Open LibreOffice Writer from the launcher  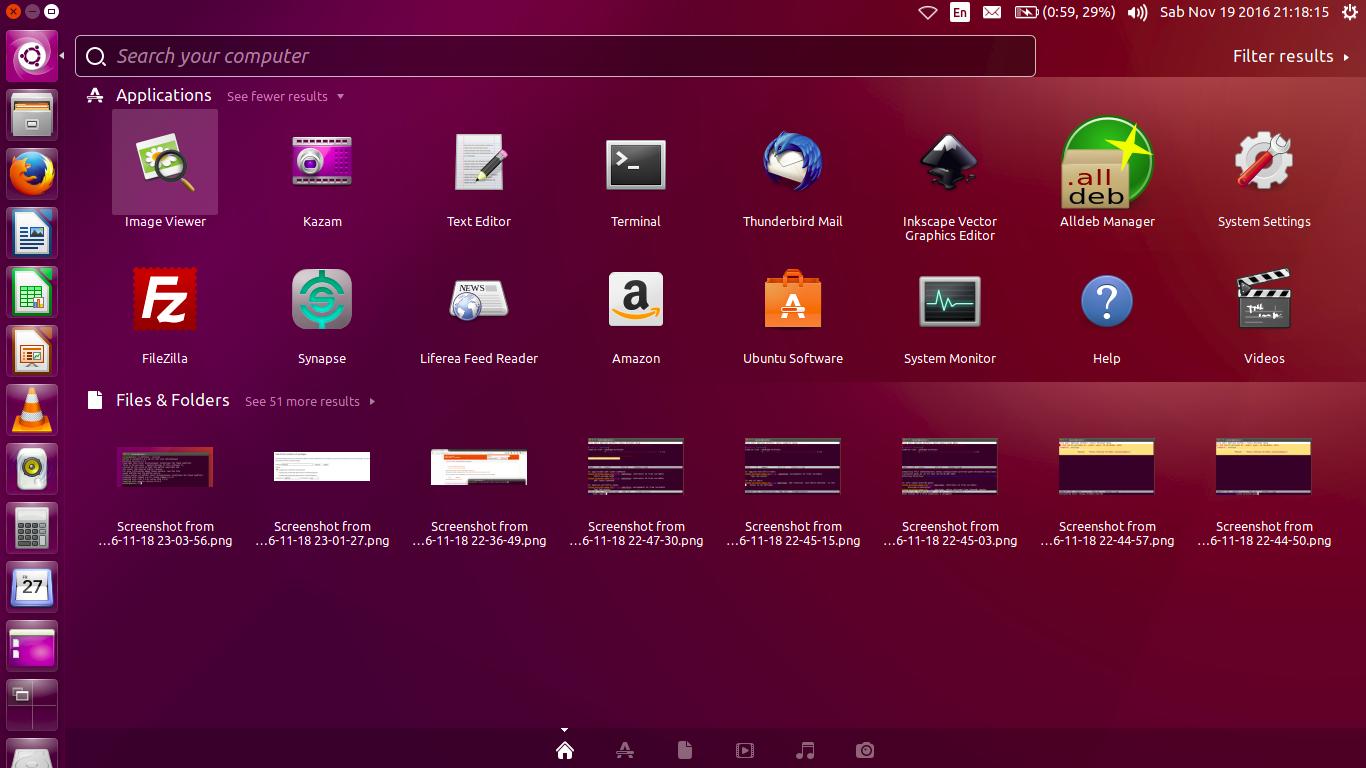pos(32,232)
